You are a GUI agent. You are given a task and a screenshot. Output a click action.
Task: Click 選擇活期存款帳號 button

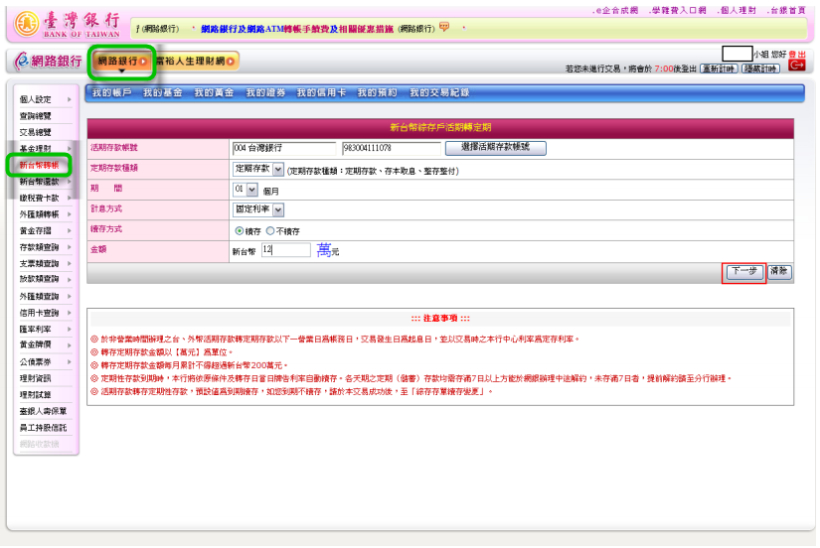click(495, 148)
